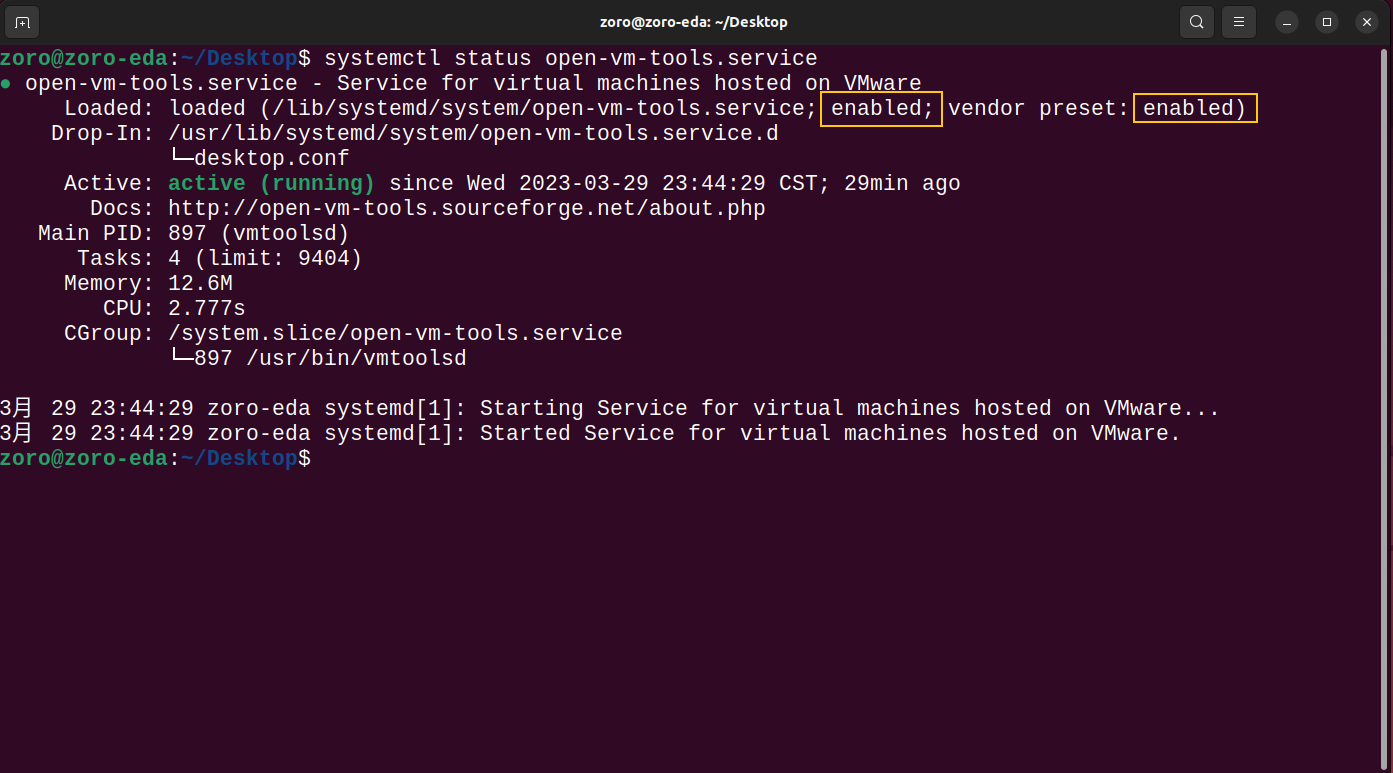This screenshot has height=773, width=1393.
Task: Close the terminal window
Action: pyautogui.click(x=1366, y=22)
